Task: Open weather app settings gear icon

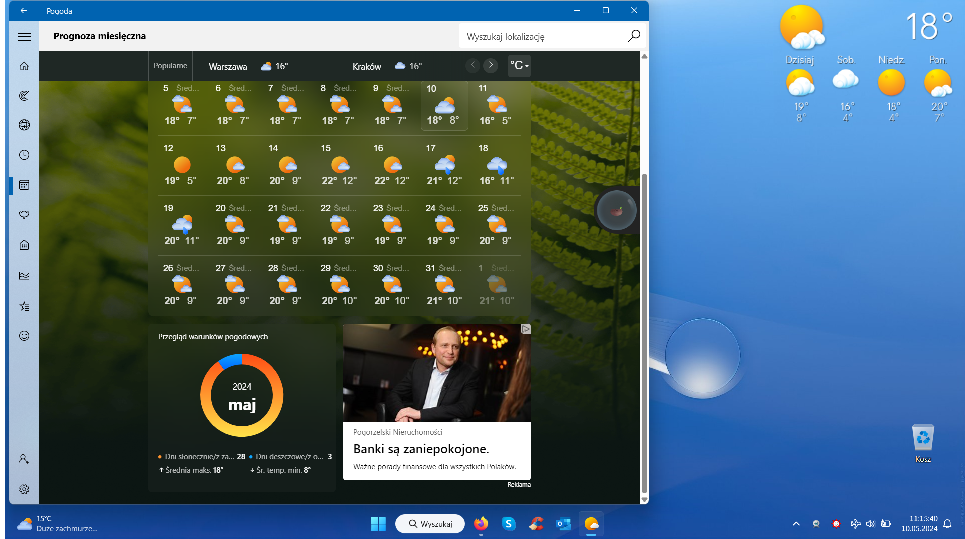Action: [x=24, y=489]
